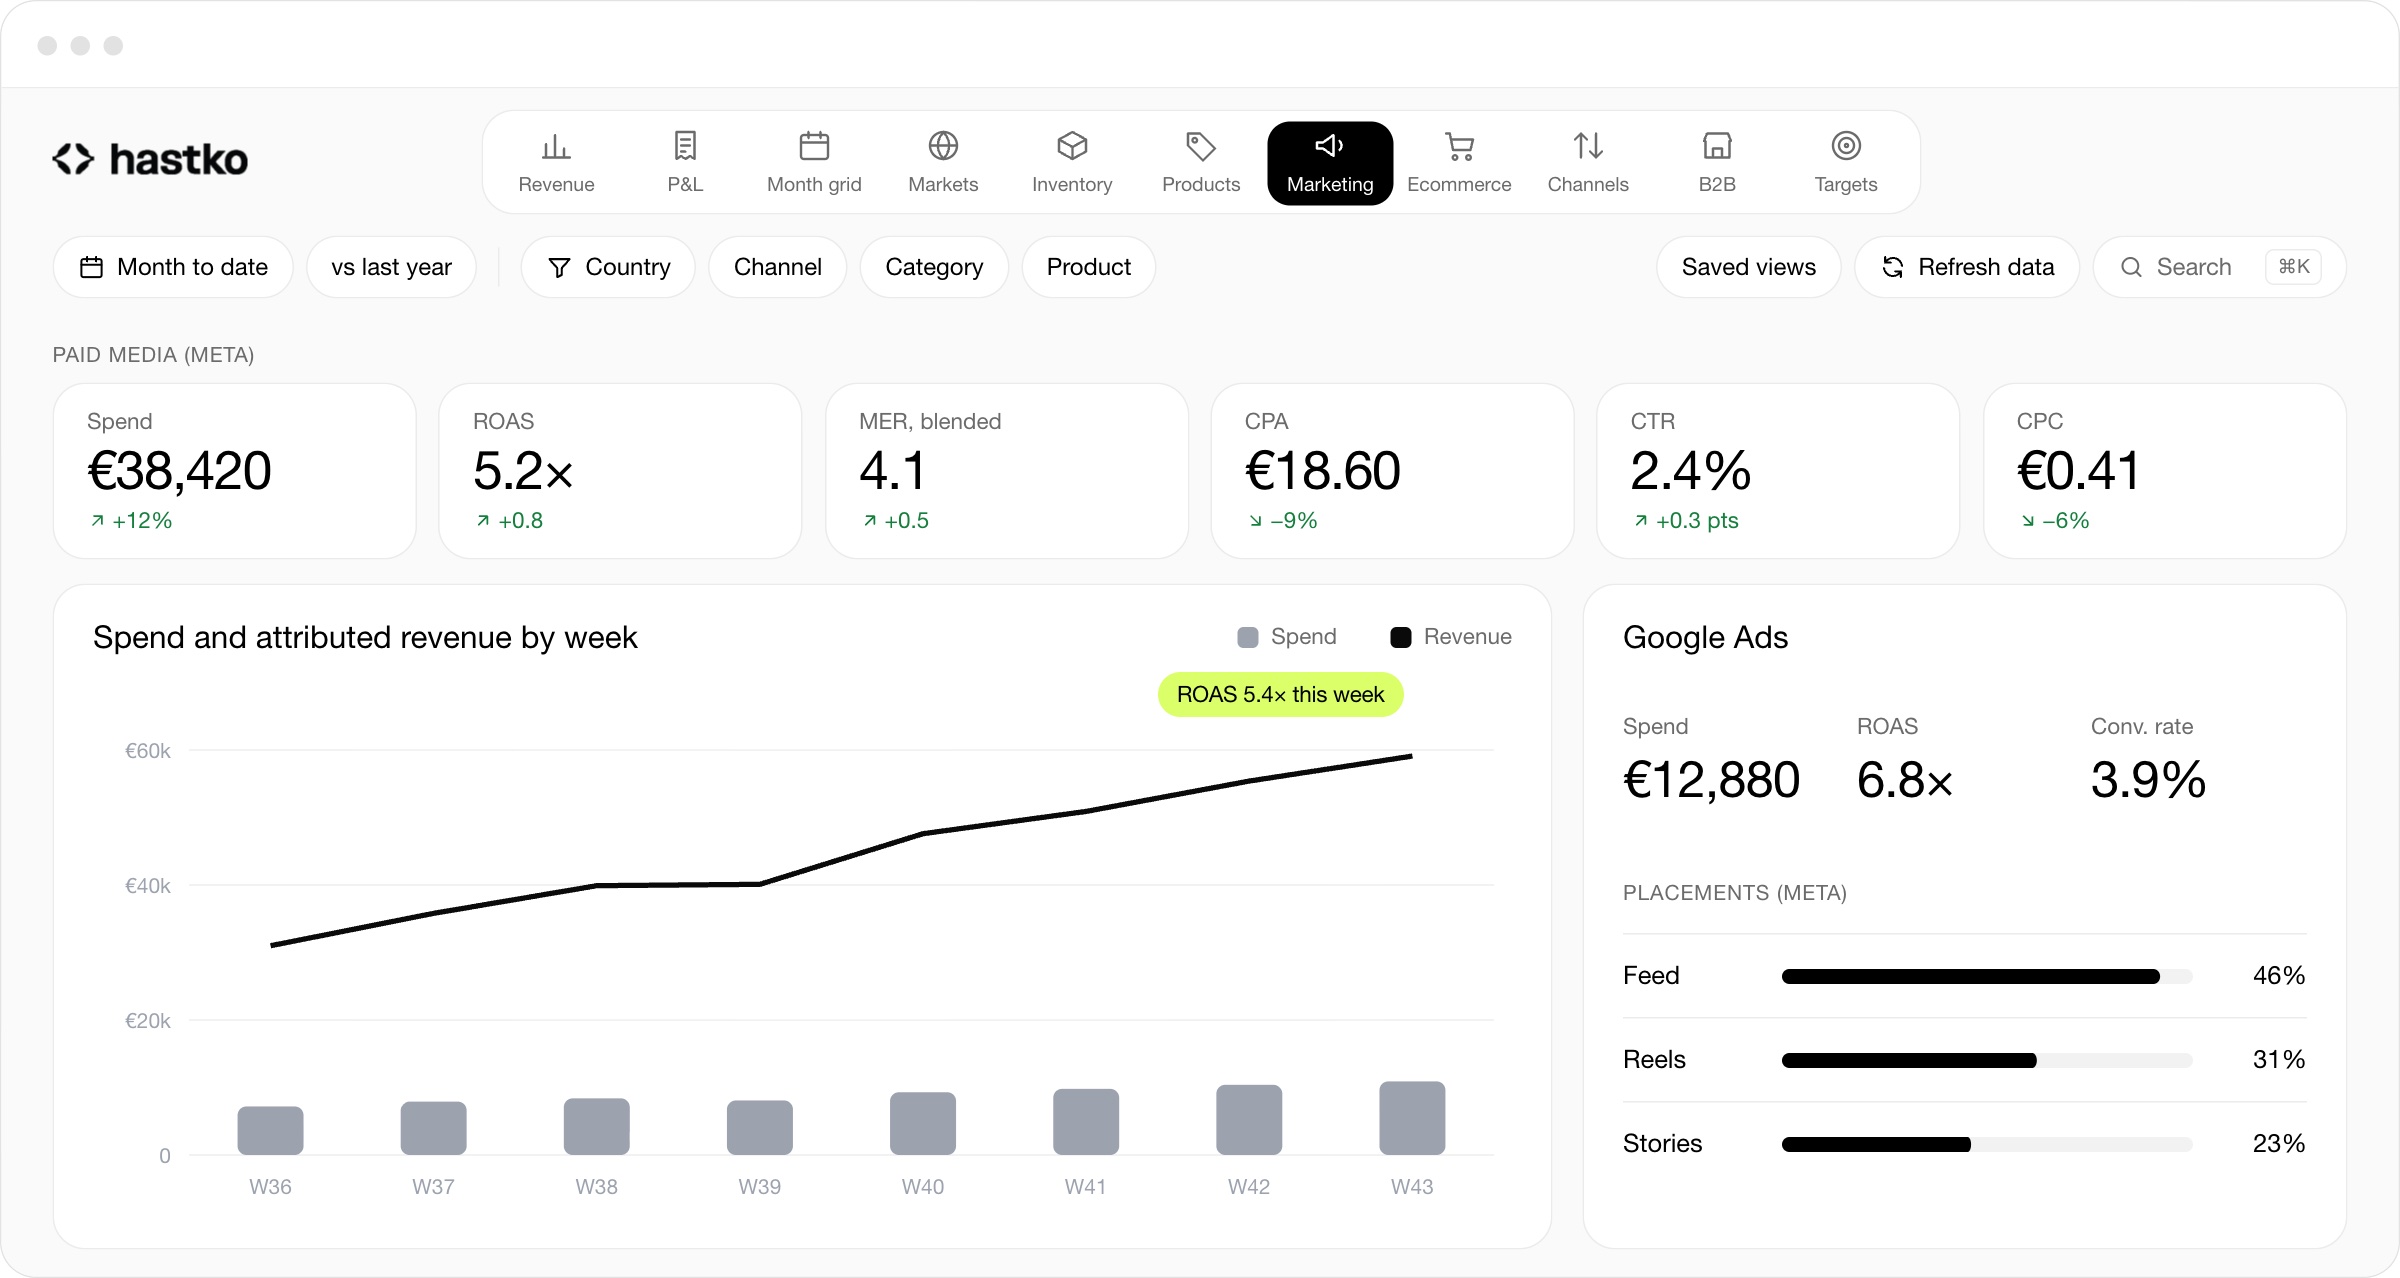Screen dimensions: 2400x1278
Task: Open the Markets globe tab
Action: click(943, 163)
